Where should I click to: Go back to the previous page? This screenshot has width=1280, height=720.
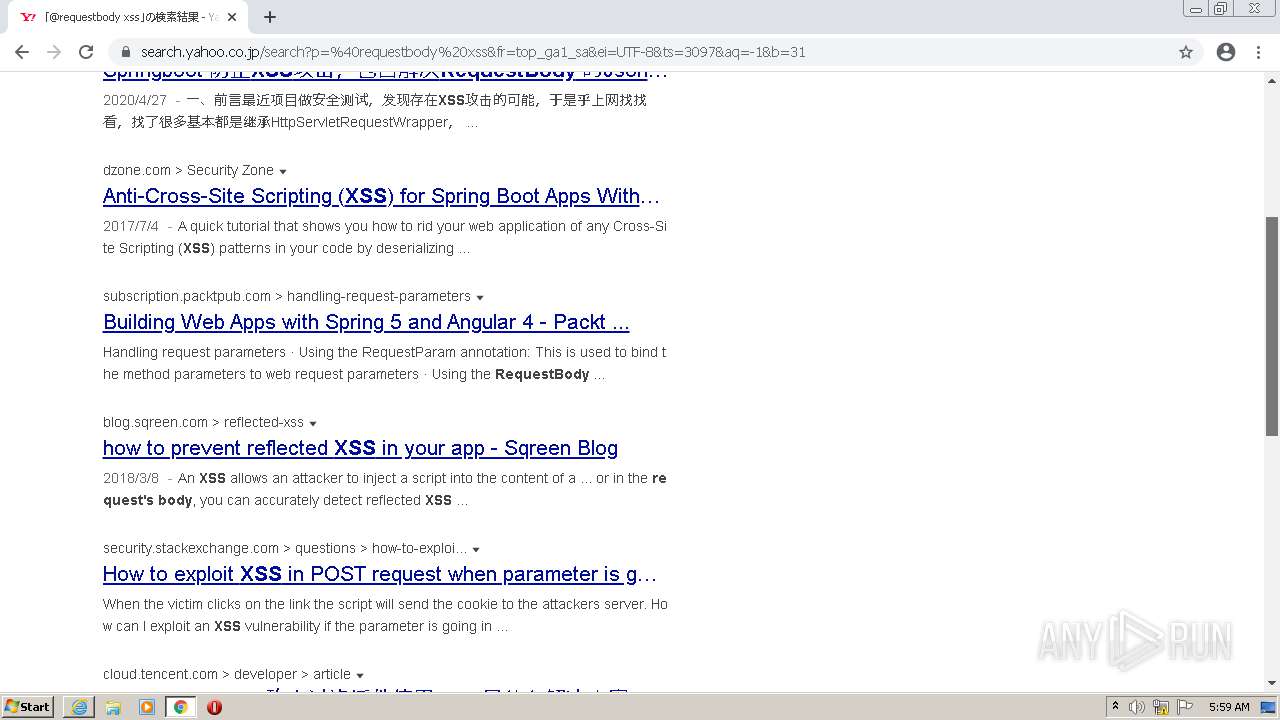[22, 52]
